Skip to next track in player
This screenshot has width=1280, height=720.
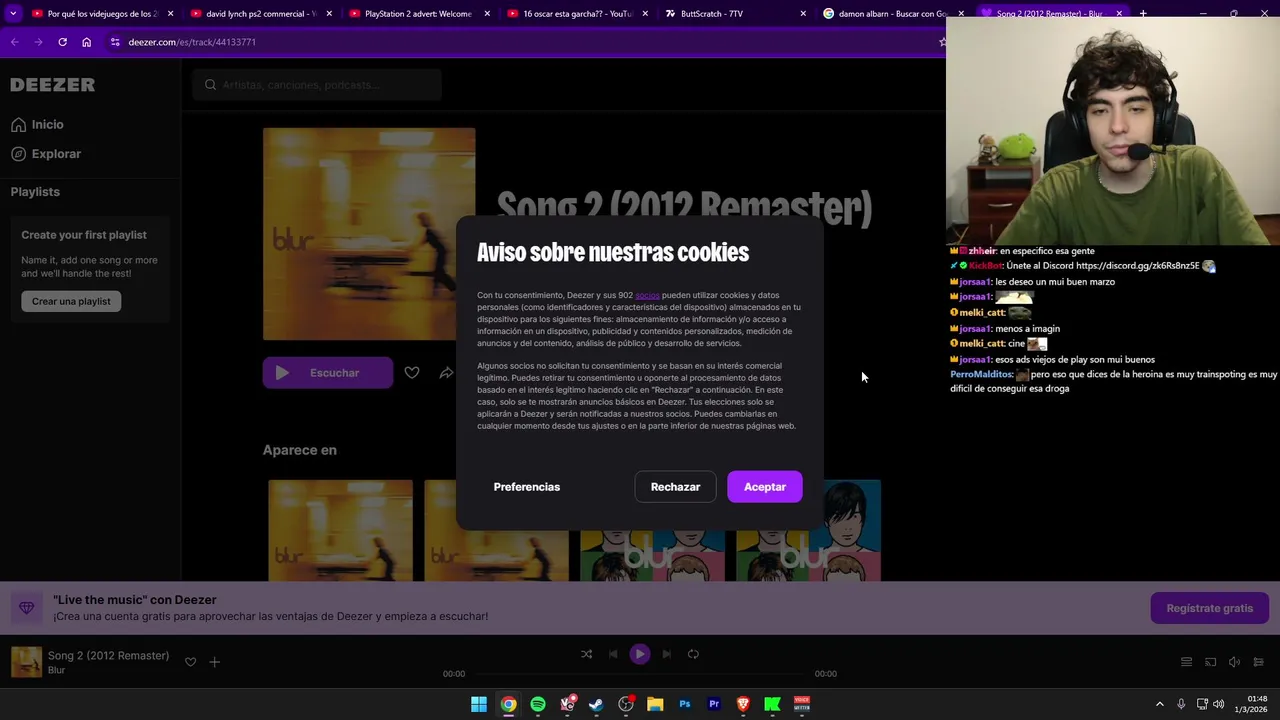(666, 654)
